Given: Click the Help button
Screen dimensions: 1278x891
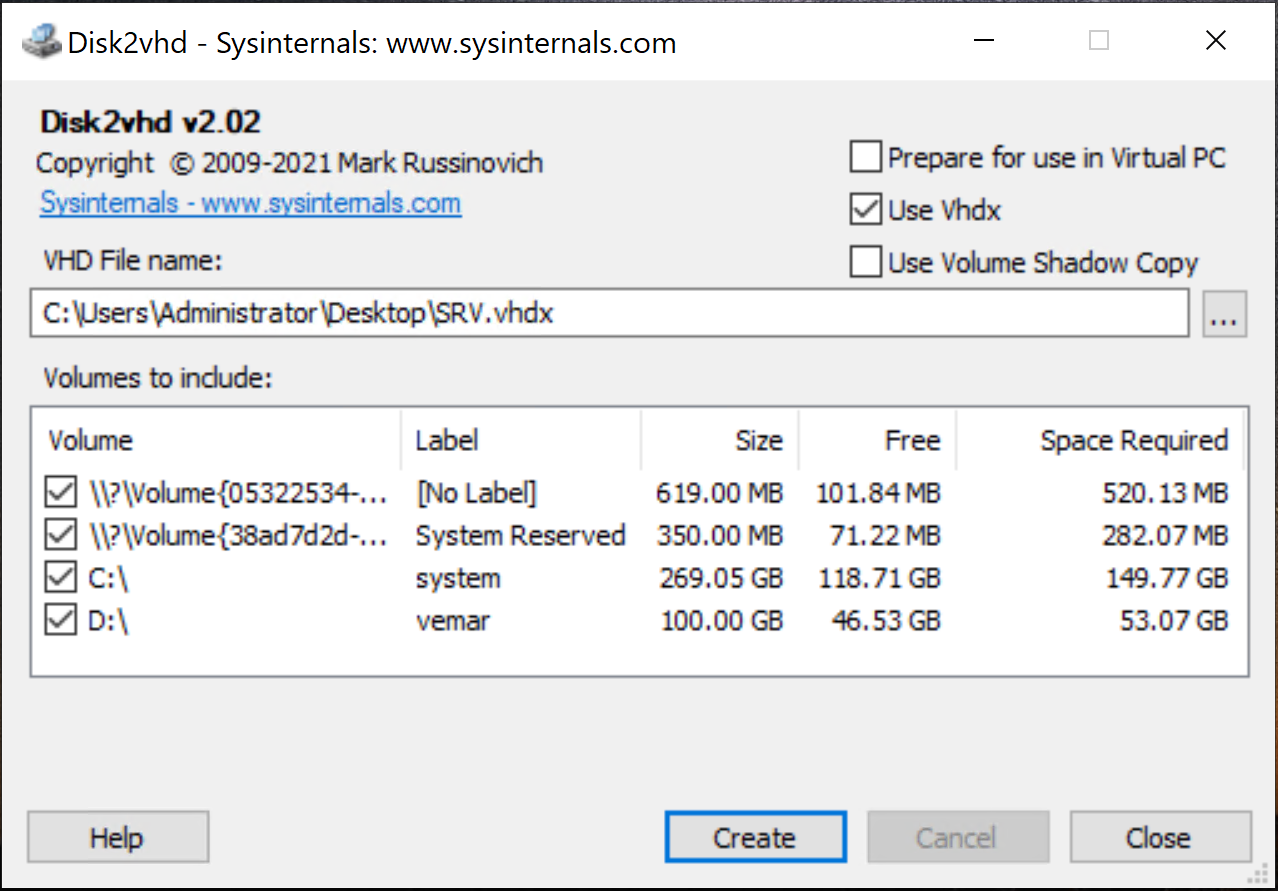Looking at the screenshot, I should (117, 837).
